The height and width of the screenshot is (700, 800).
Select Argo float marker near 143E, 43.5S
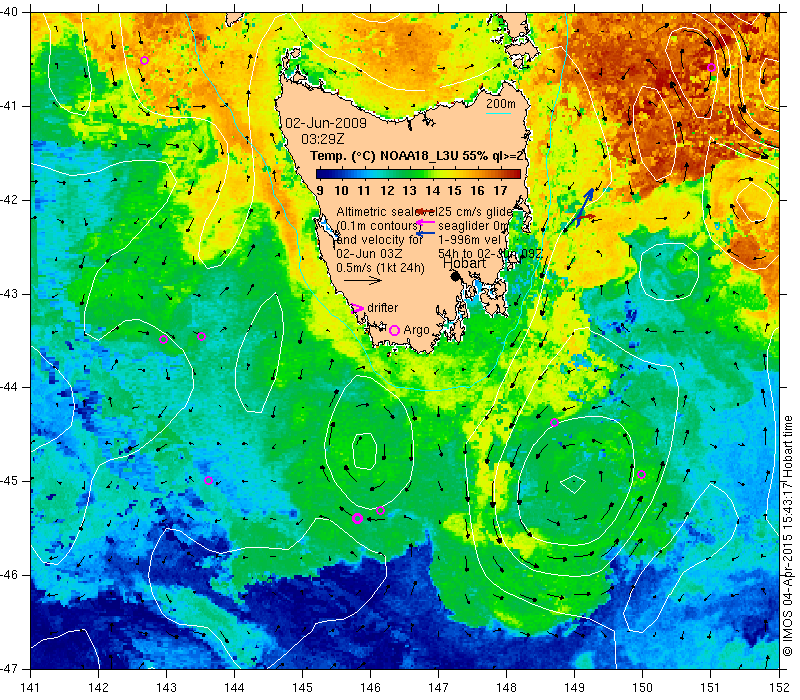[x=163, y=340]
